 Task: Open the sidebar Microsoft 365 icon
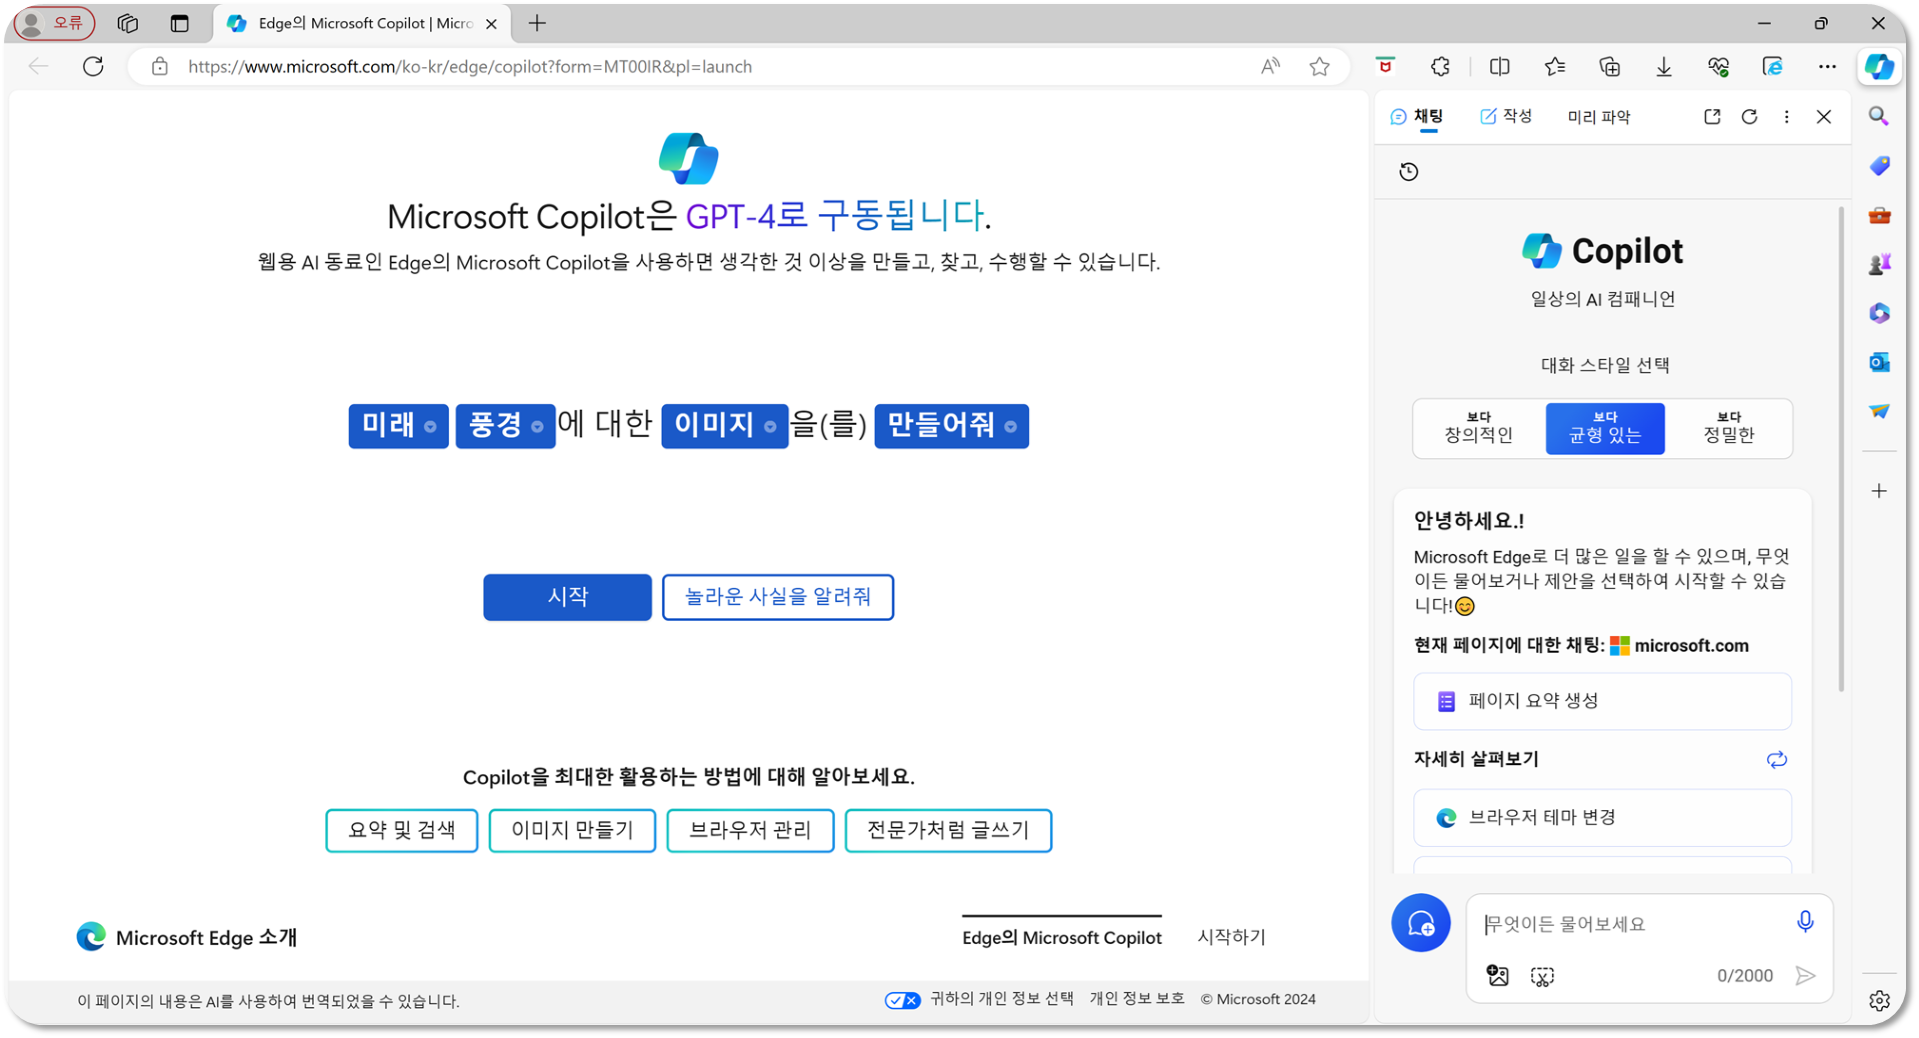pyautogui.click(x=1879, y=313)
